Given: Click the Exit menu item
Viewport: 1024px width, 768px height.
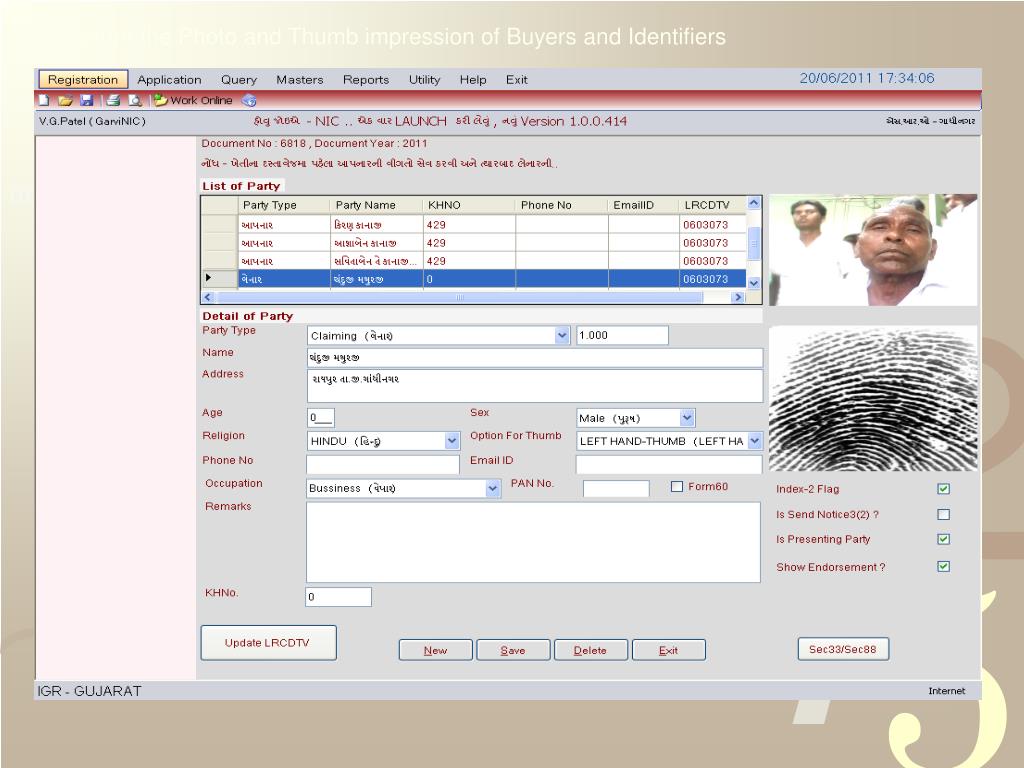Looking at the screenshot, I should (x=517, y=80).
